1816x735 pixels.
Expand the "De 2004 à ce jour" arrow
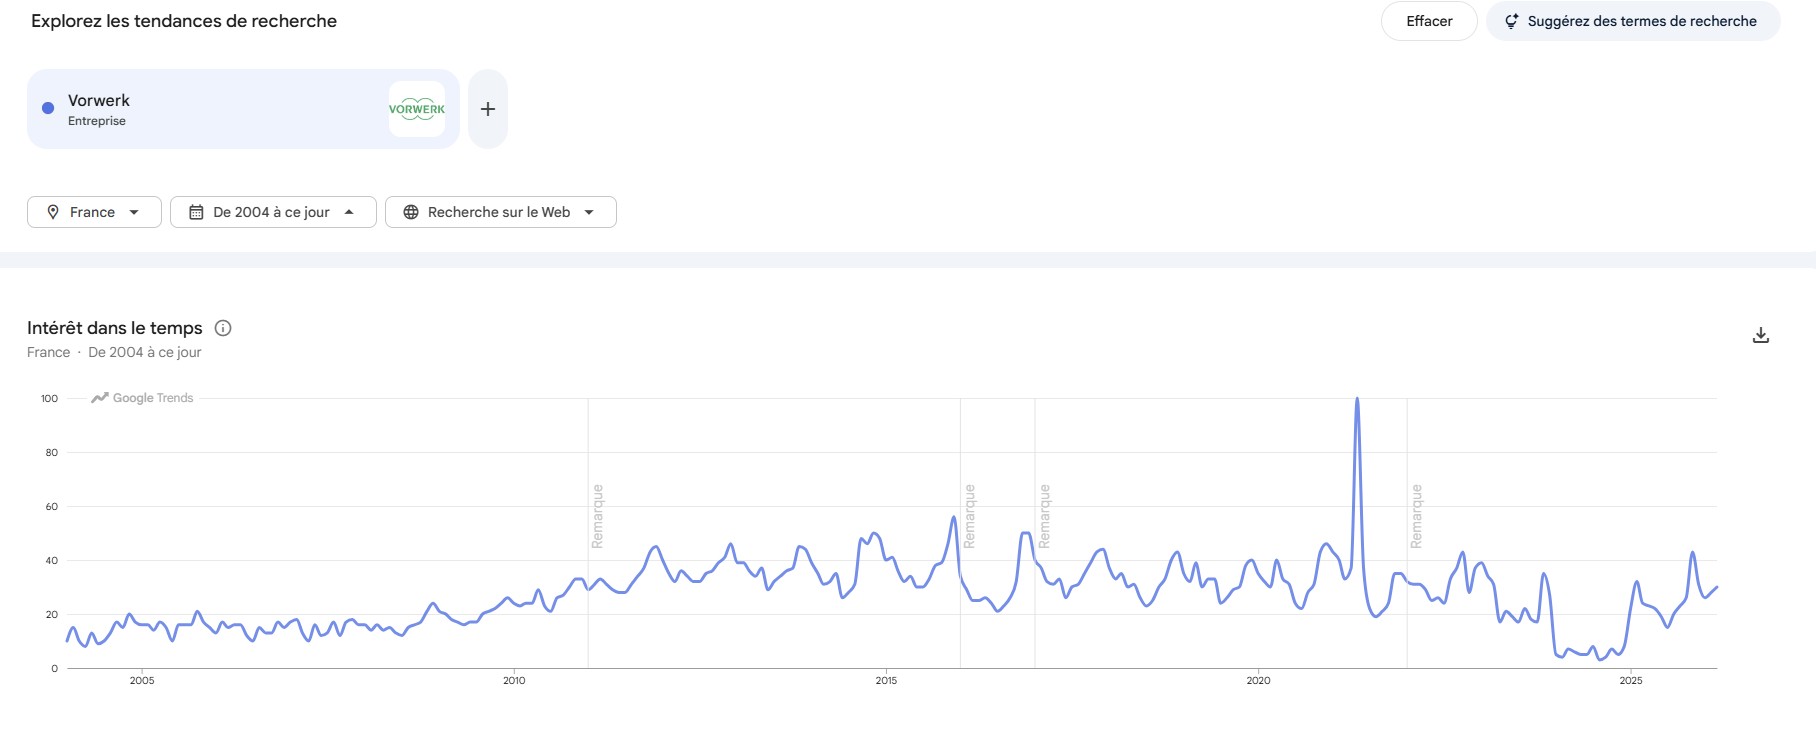[x=349, y=212]
